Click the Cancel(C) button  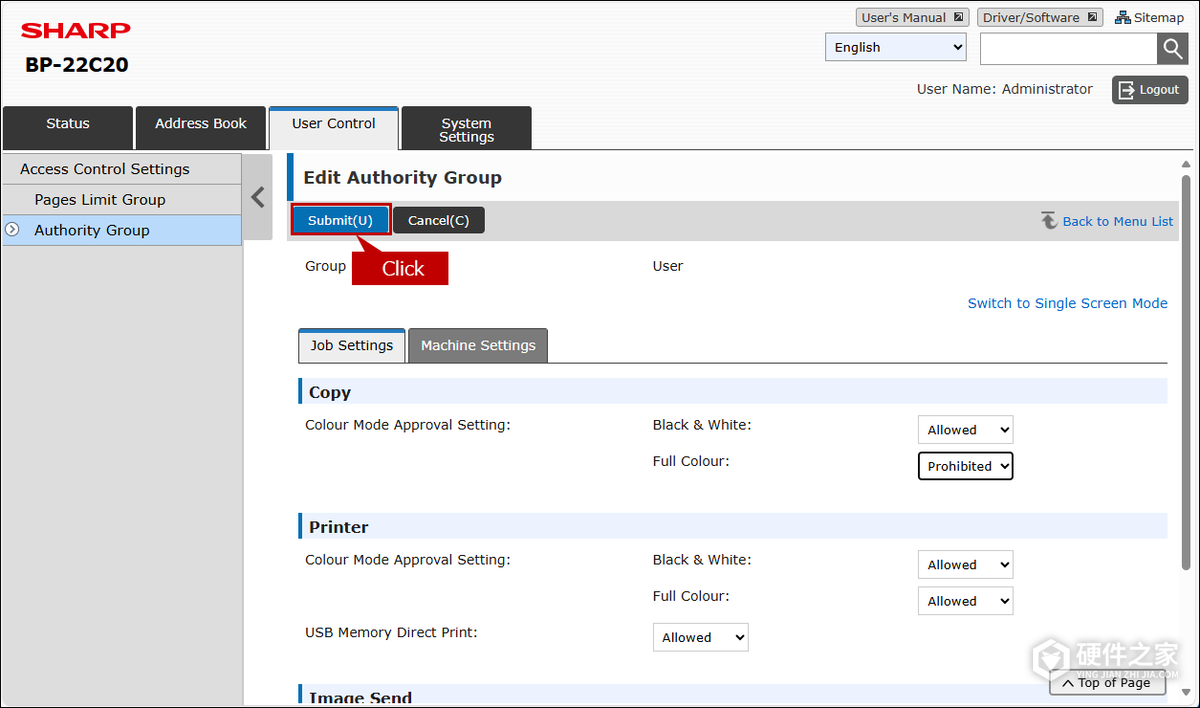pos(438,220)
